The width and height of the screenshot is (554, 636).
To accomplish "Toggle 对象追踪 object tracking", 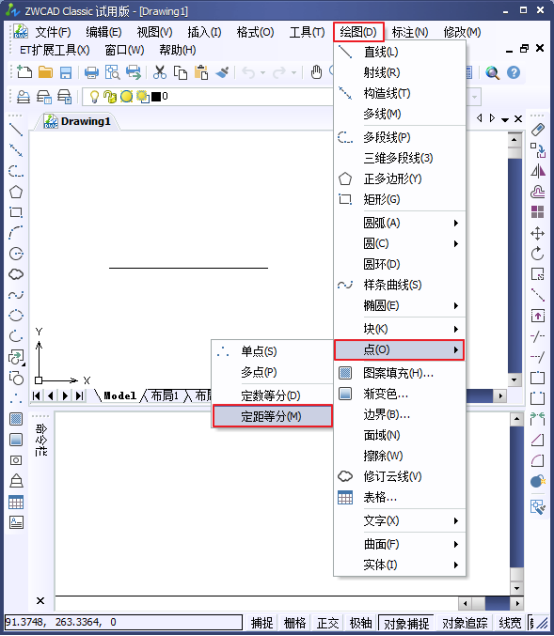I will point(464,622).
